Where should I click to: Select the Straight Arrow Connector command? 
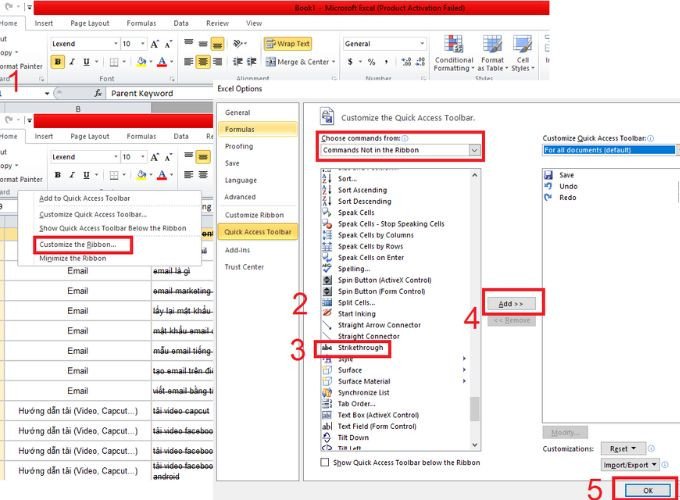tap(379, 325)
